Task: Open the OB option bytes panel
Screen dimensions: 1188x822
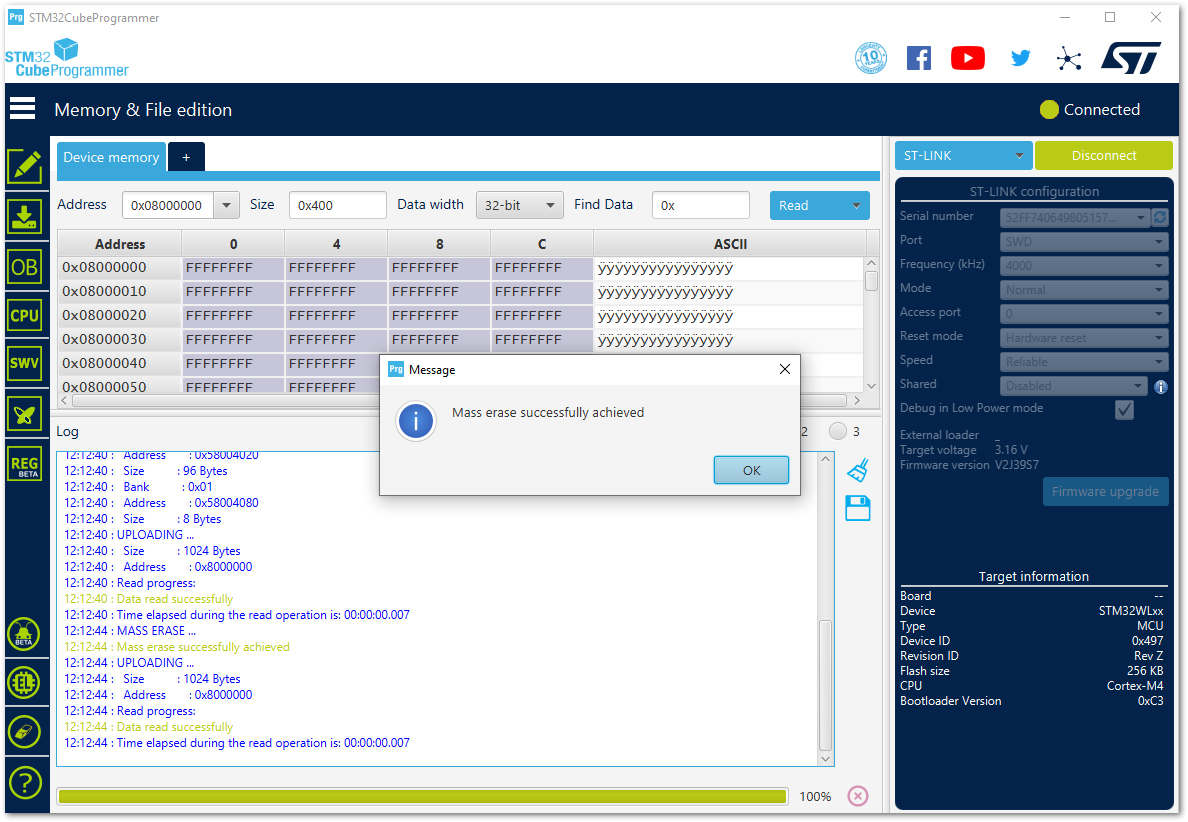Action: pyautogui.click(x=25, y=267)
